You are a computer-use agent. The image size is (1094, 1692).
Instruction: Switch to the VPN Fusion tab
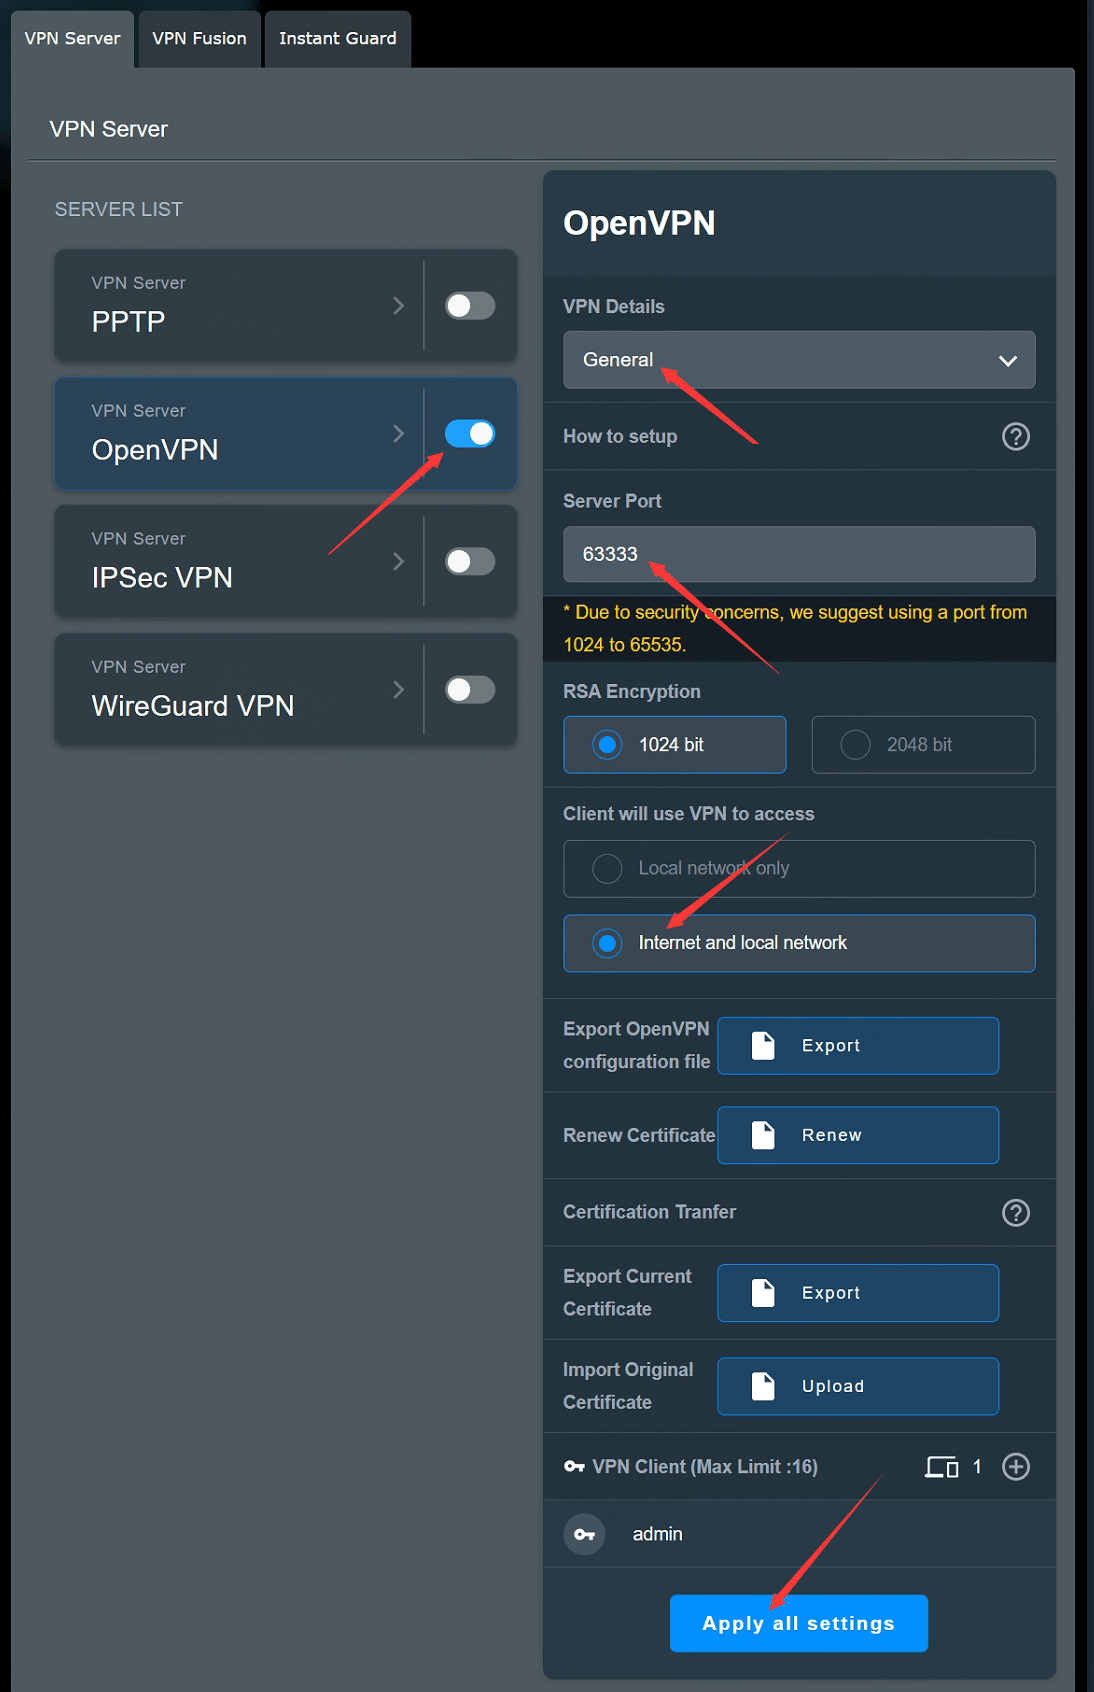(x=200, y=39)
